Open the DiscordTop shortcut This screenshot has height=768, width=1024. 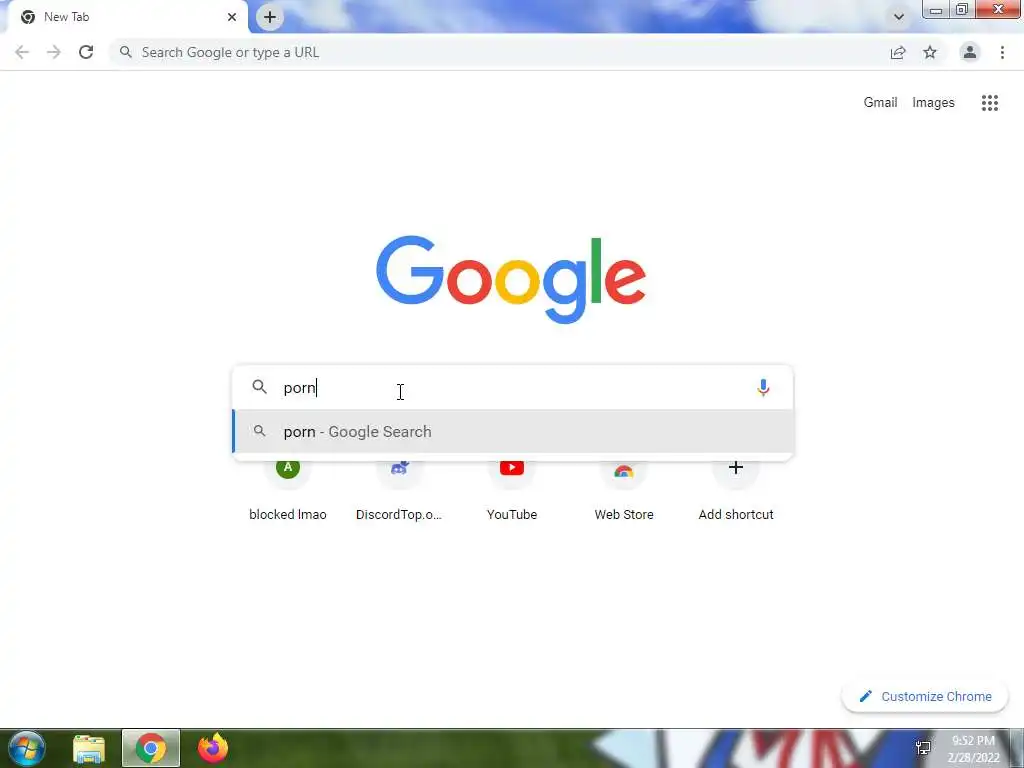tap(399, 490)
